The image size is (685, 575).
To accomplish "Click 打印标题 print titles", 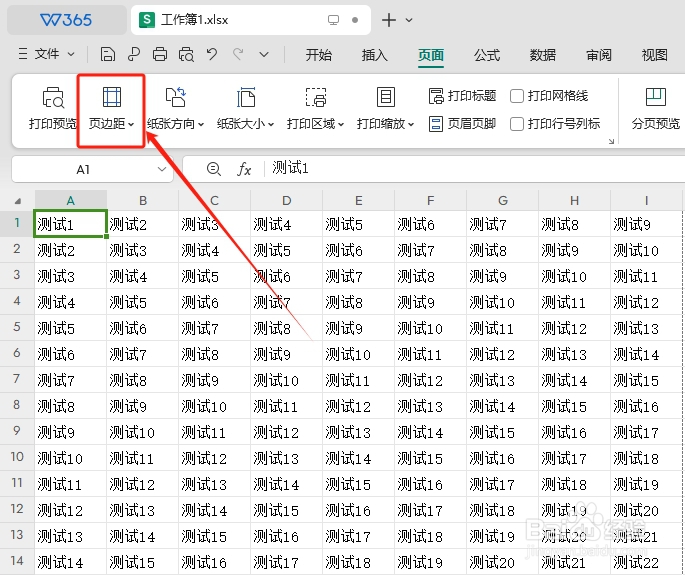I will 462,96.
